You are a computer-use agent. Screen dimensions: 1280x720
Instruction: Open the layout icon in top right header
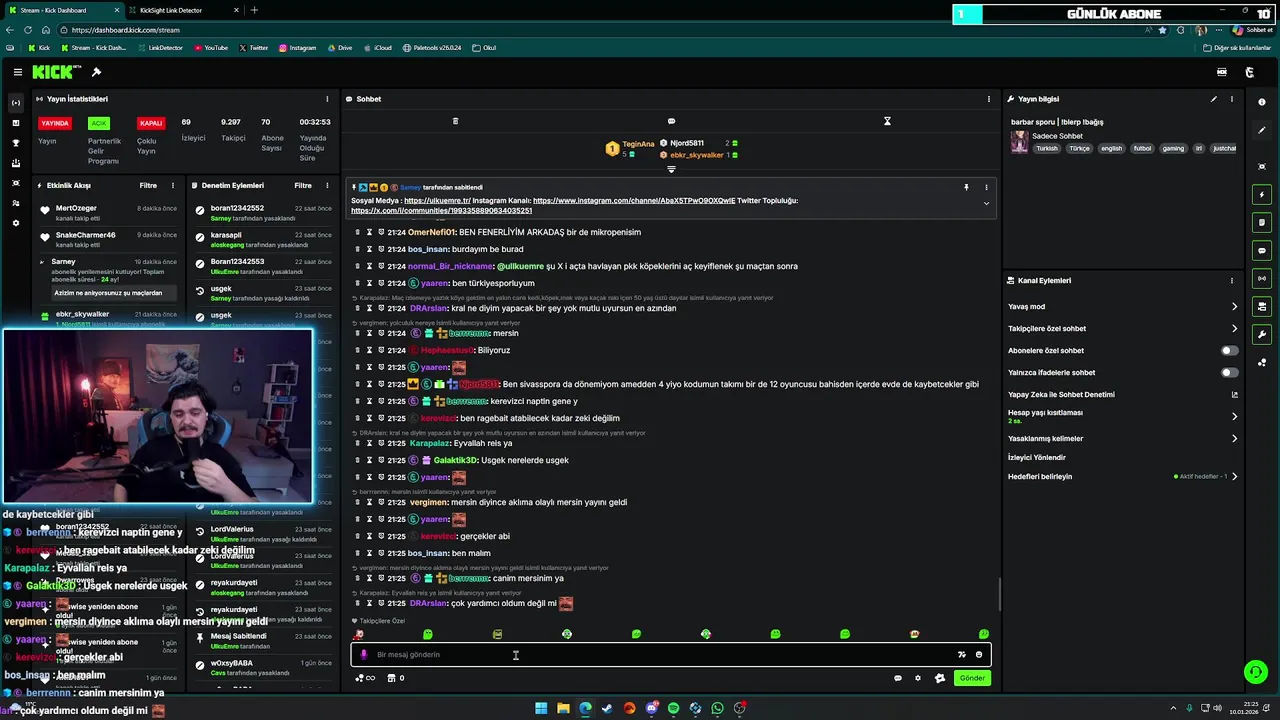(1222, 72)
